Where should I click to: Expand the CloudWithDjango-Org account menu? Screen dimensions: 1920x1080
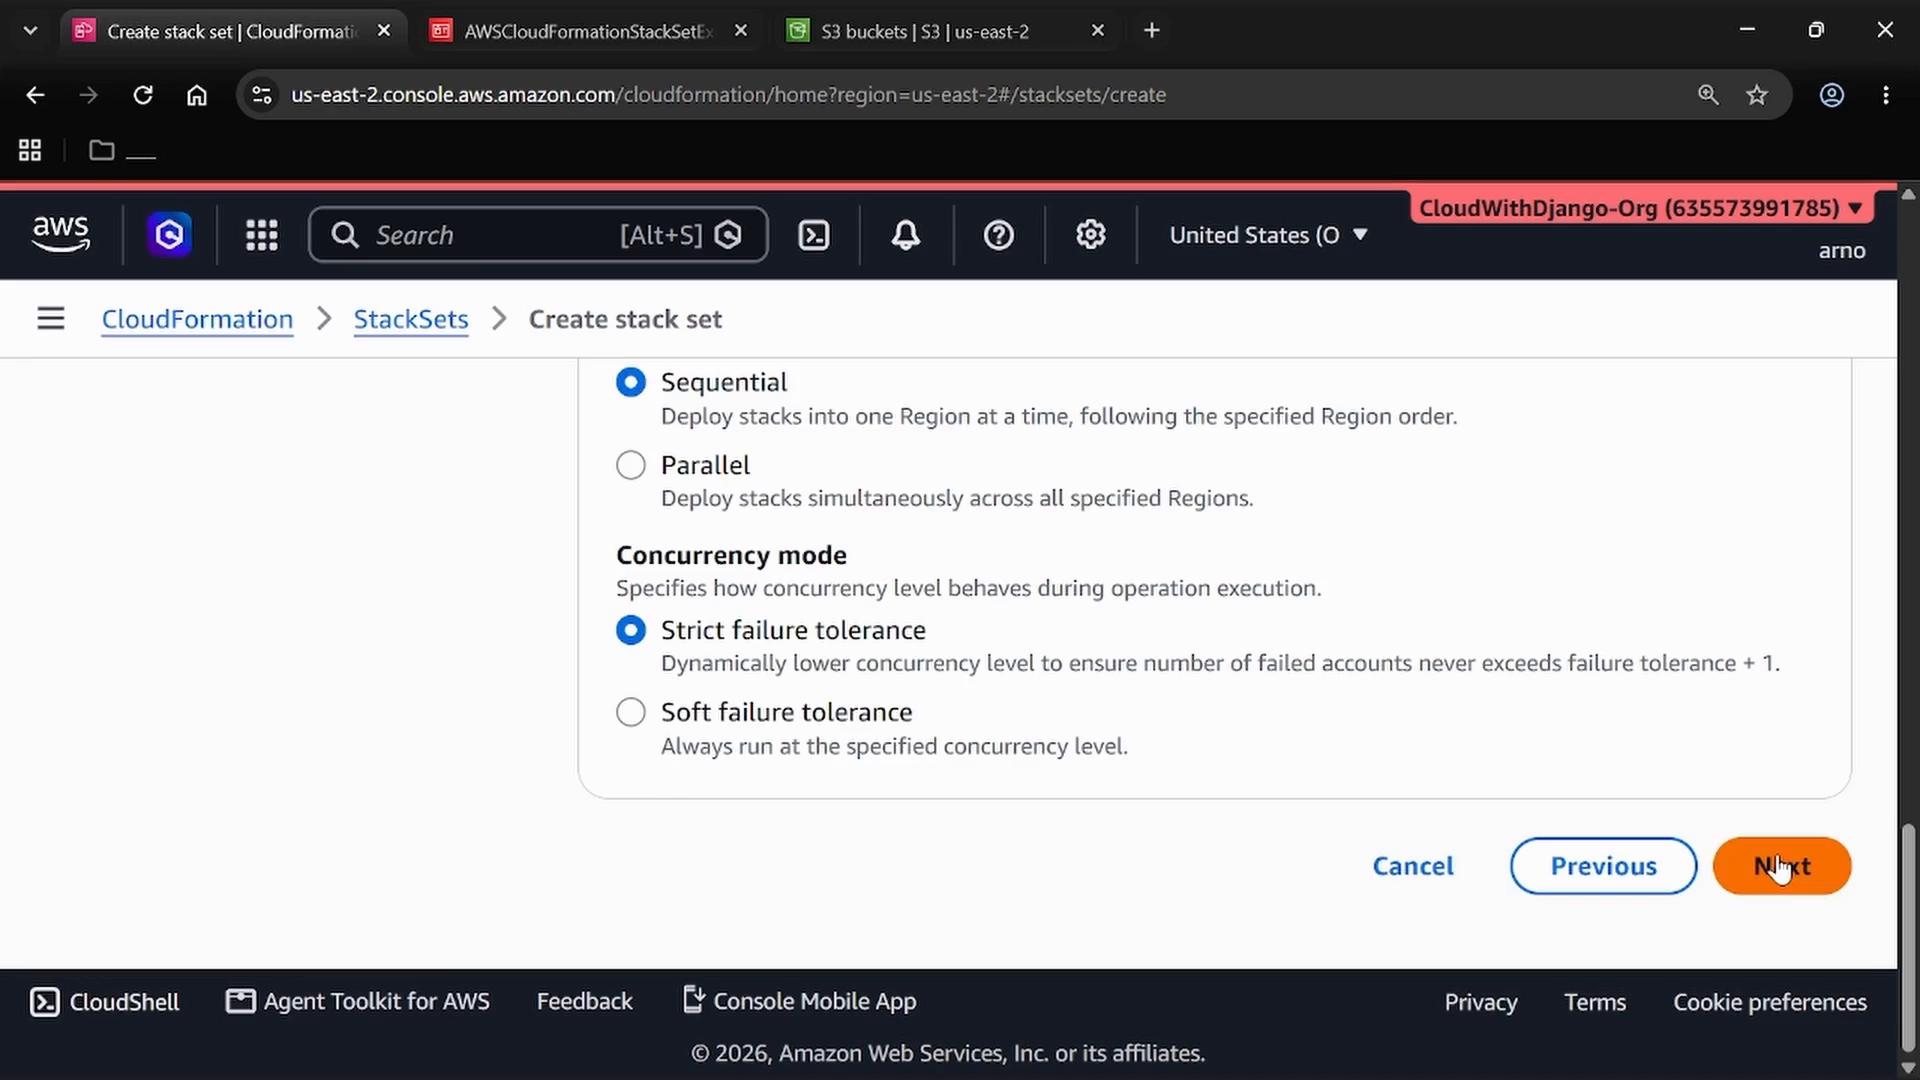point(1641,208)
